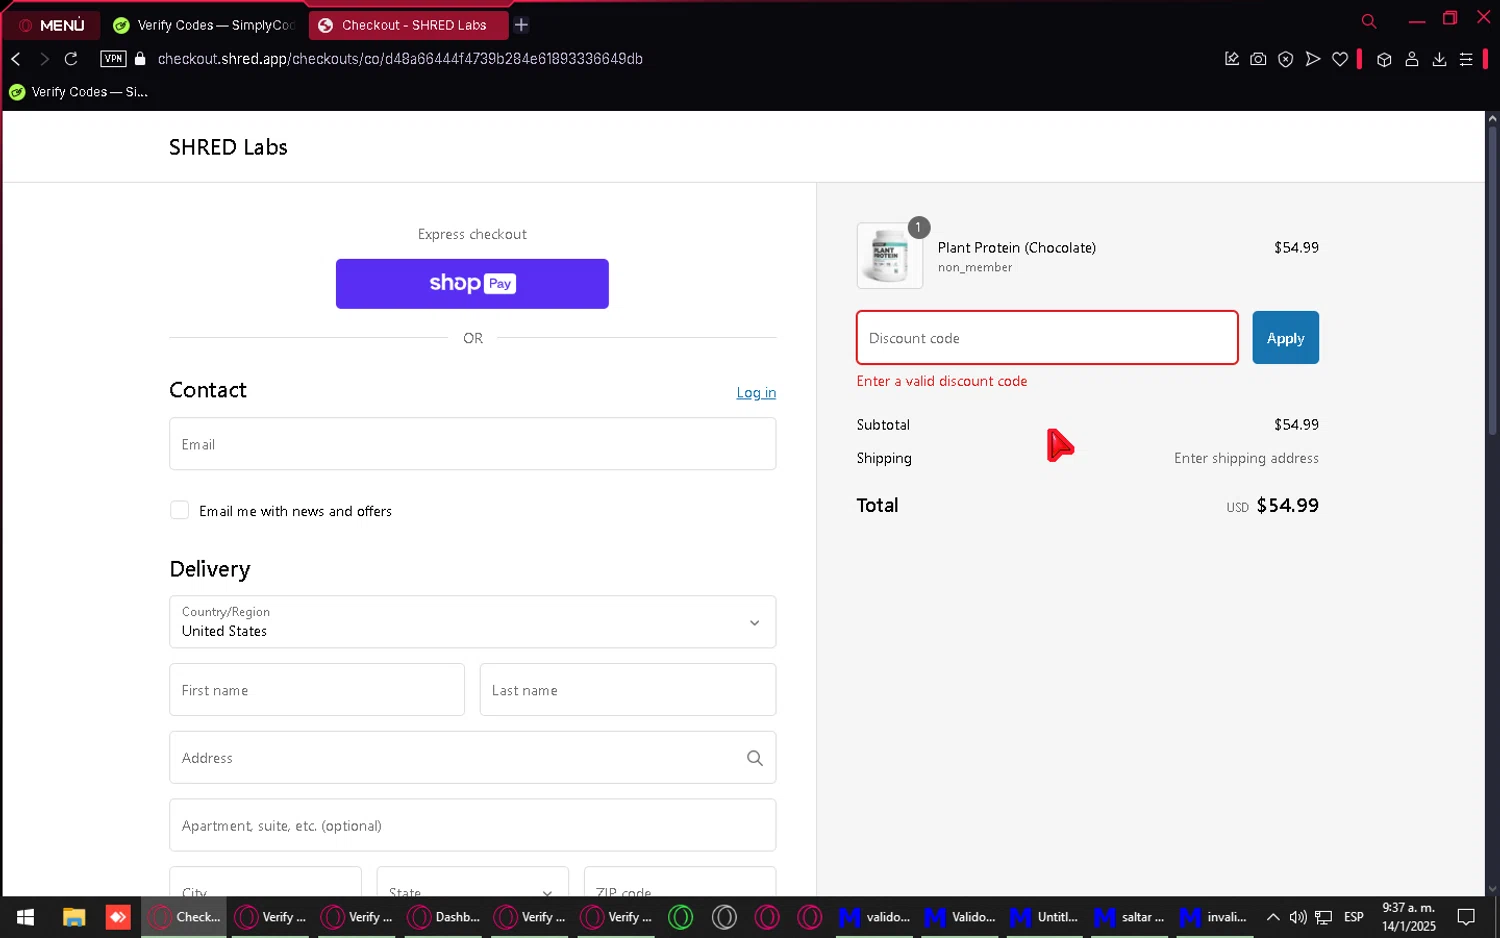The image size is (1500, 938).
Task: Apply the discount code
Action: point(1285,338)
